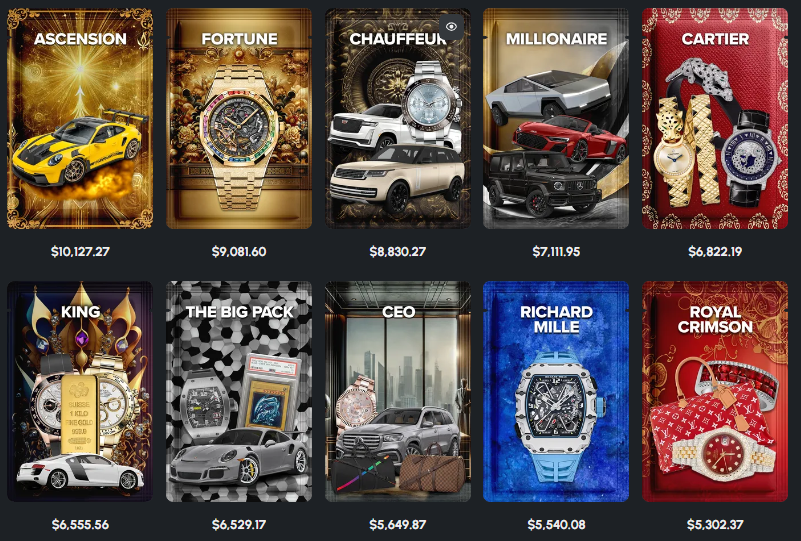
Task: Open the Fortune pack with gold watch
Action: click(239, 119)
